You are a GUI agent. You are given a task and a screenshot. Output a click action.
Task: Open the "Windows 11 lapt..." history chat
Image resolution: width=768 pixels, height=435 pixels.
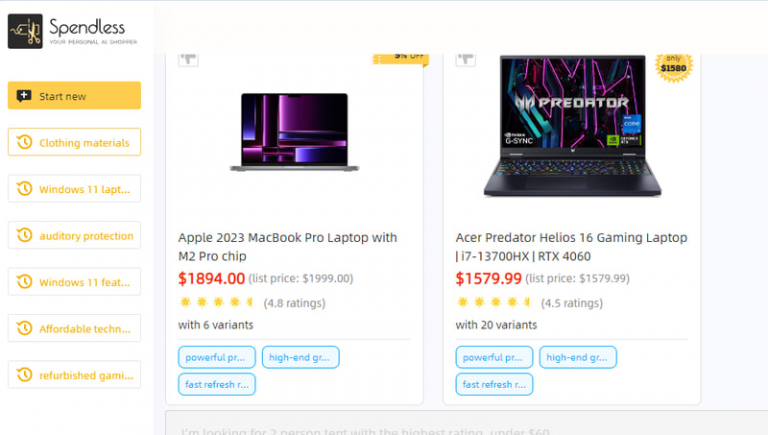[74, 189]
